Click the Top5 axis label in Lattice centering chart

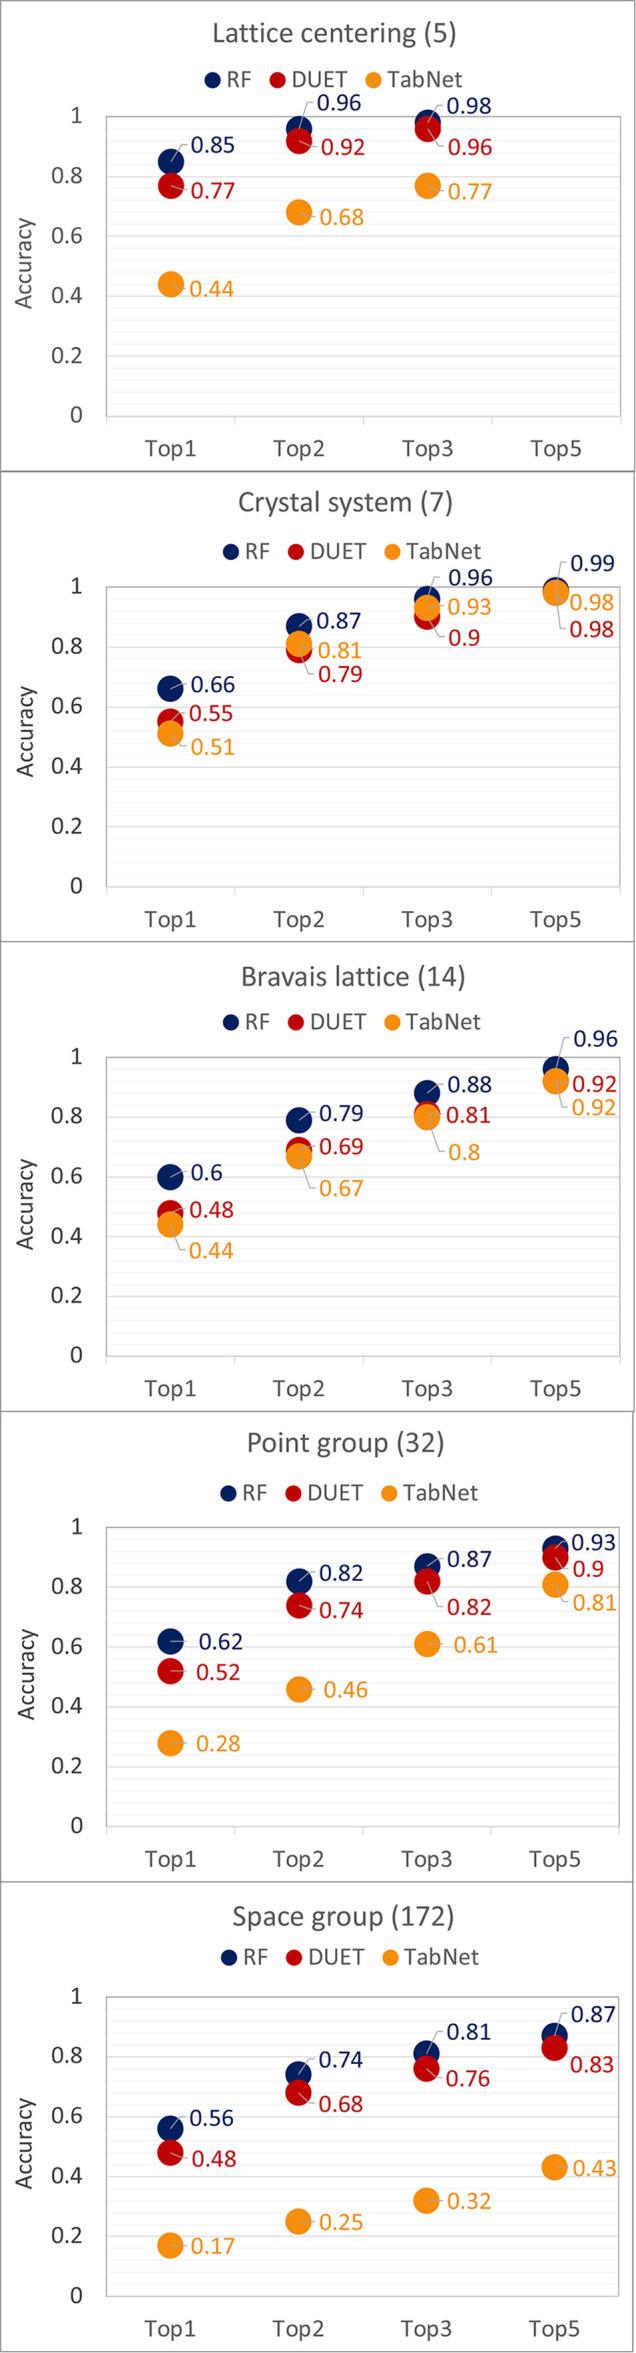coord(555,449)
